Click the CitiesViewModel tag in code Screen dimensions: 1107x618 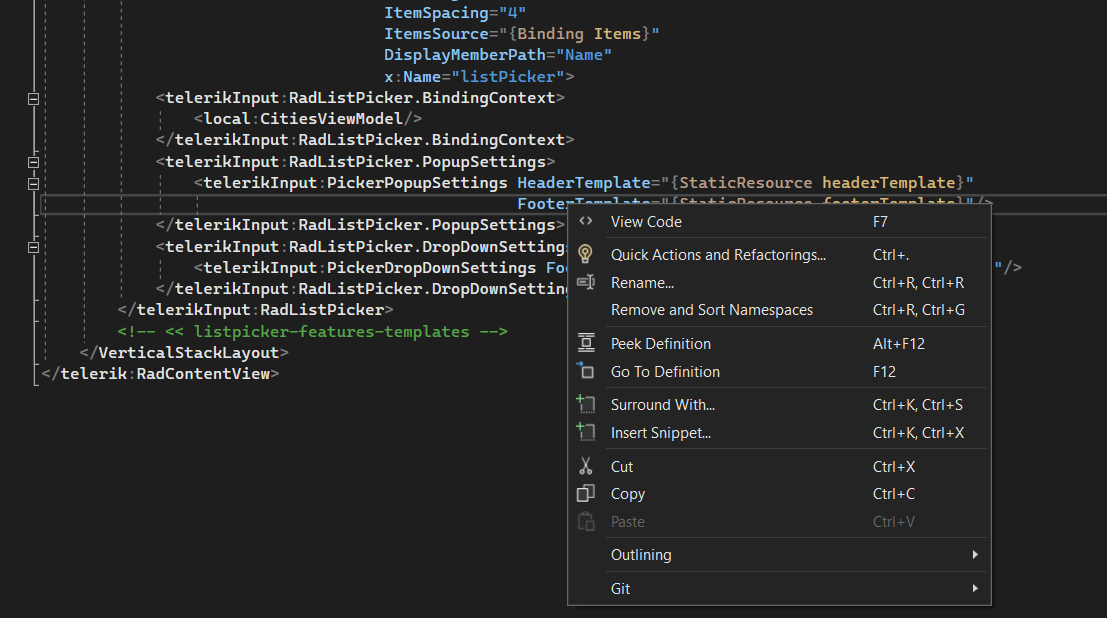coord(340,119)
